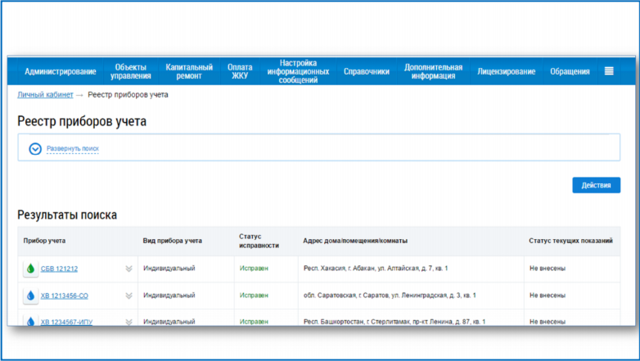Open the Обращения menu
The width and height of the screenshot is (640, 361).
click(570, 71)
